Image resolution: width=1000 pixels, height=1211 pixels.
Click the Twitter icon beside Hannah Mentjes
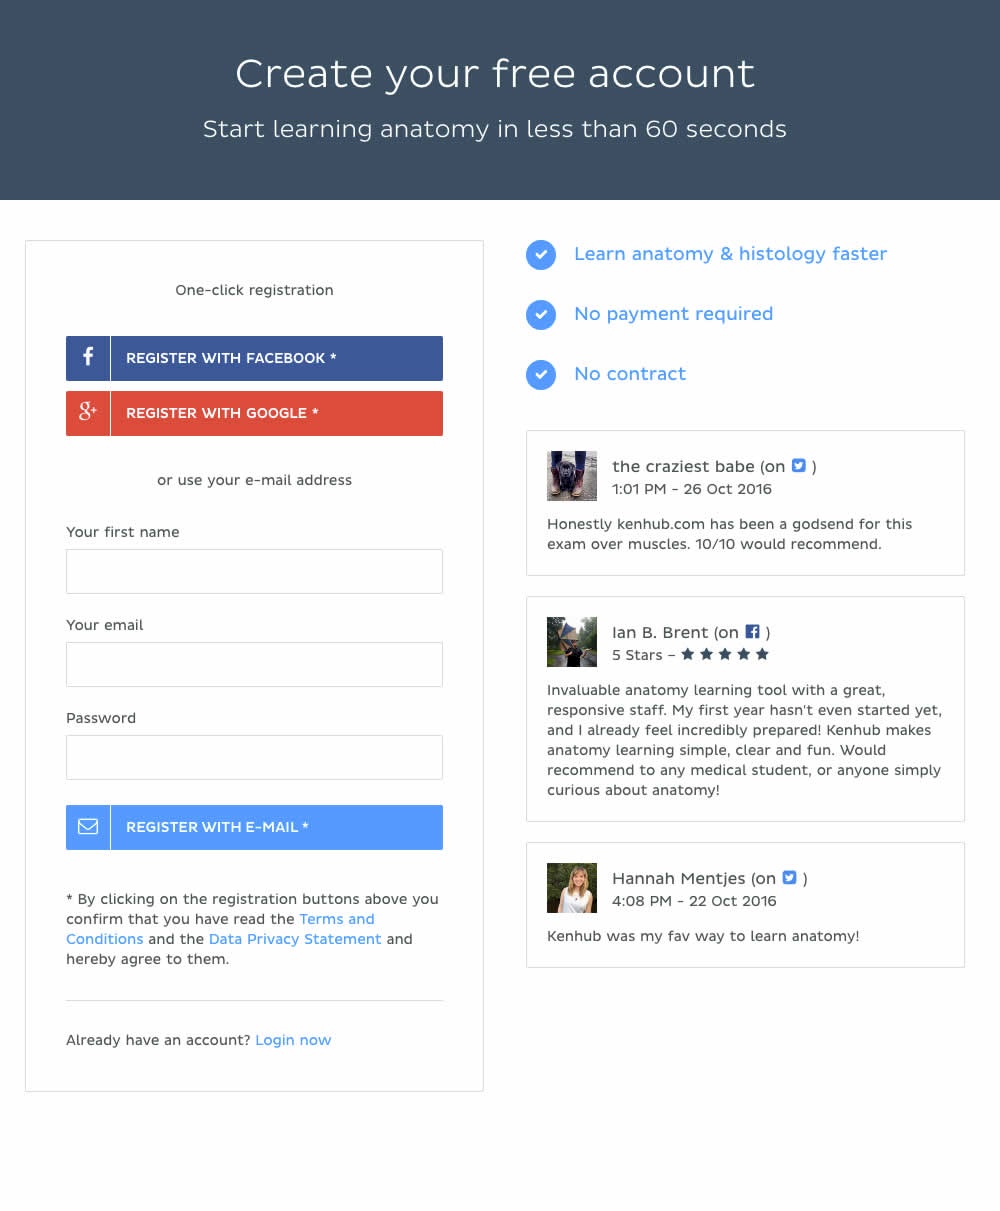click(x=790, y=878)
